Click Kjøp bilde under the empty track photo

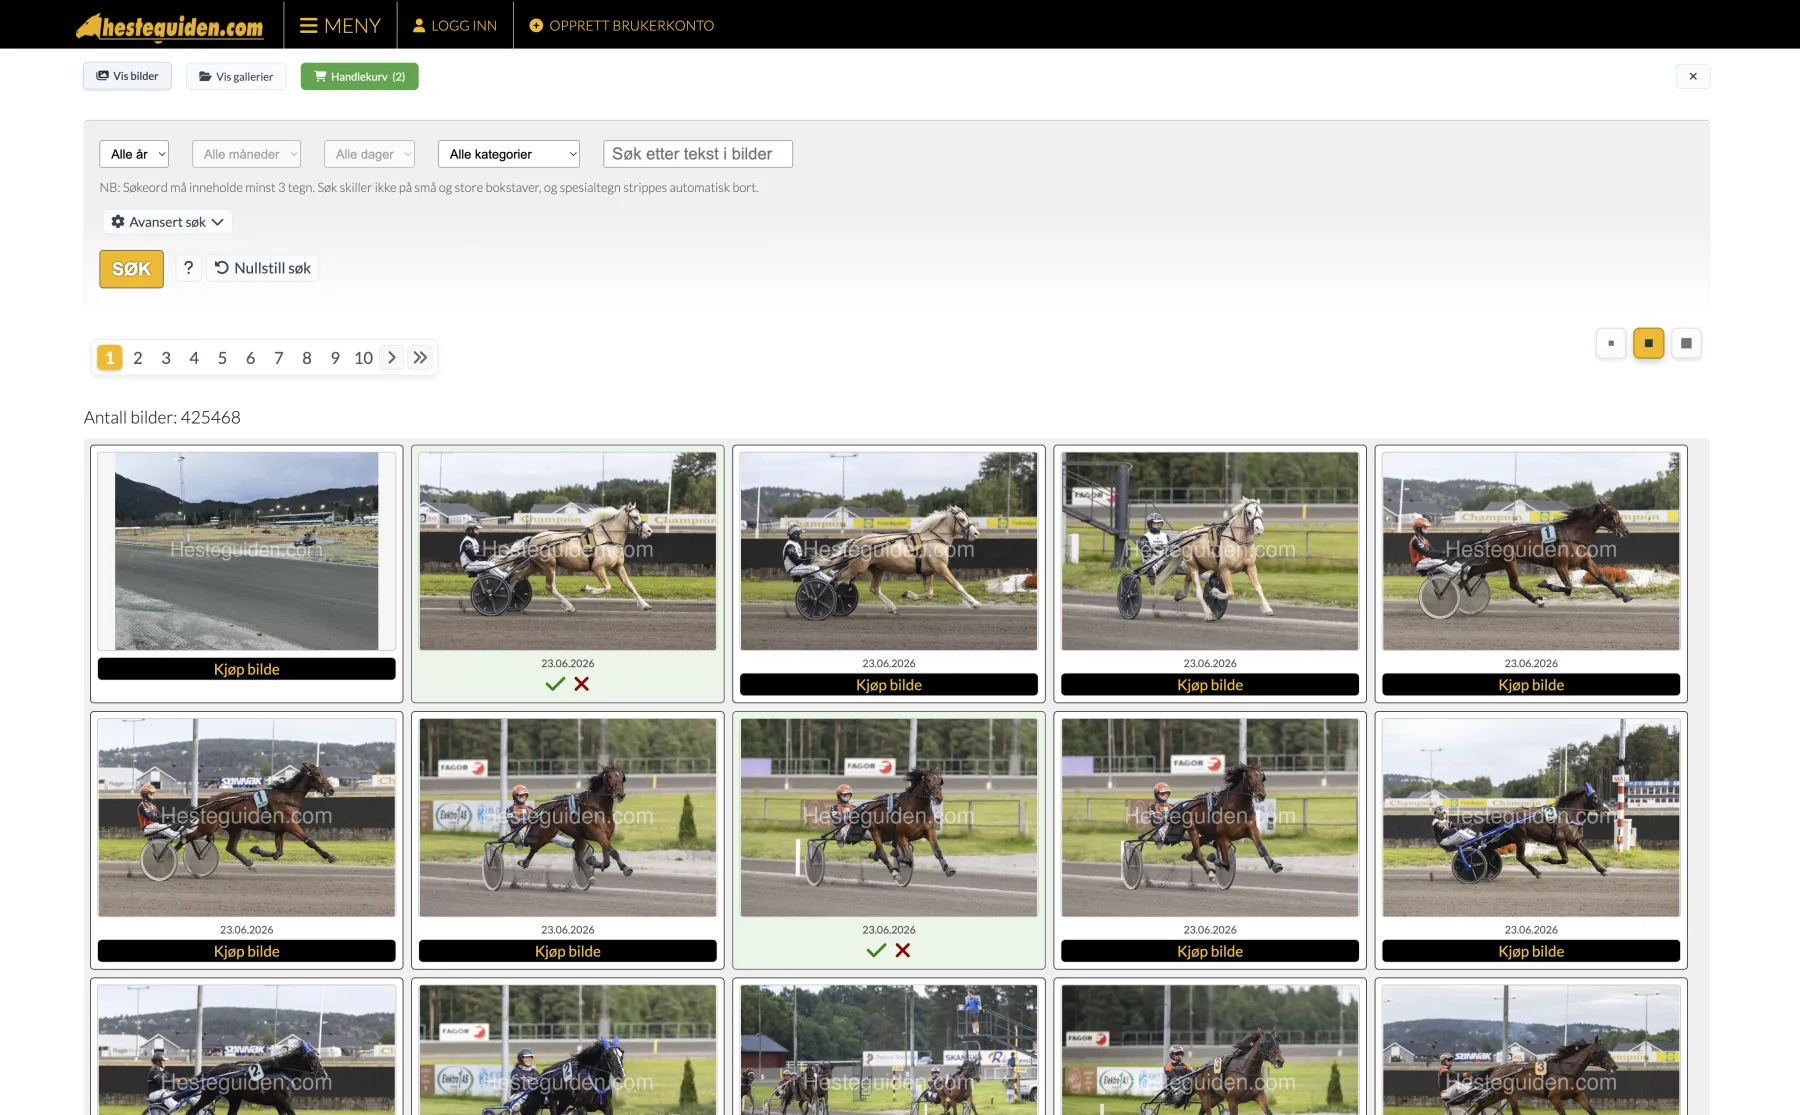(x=247, y=669)
